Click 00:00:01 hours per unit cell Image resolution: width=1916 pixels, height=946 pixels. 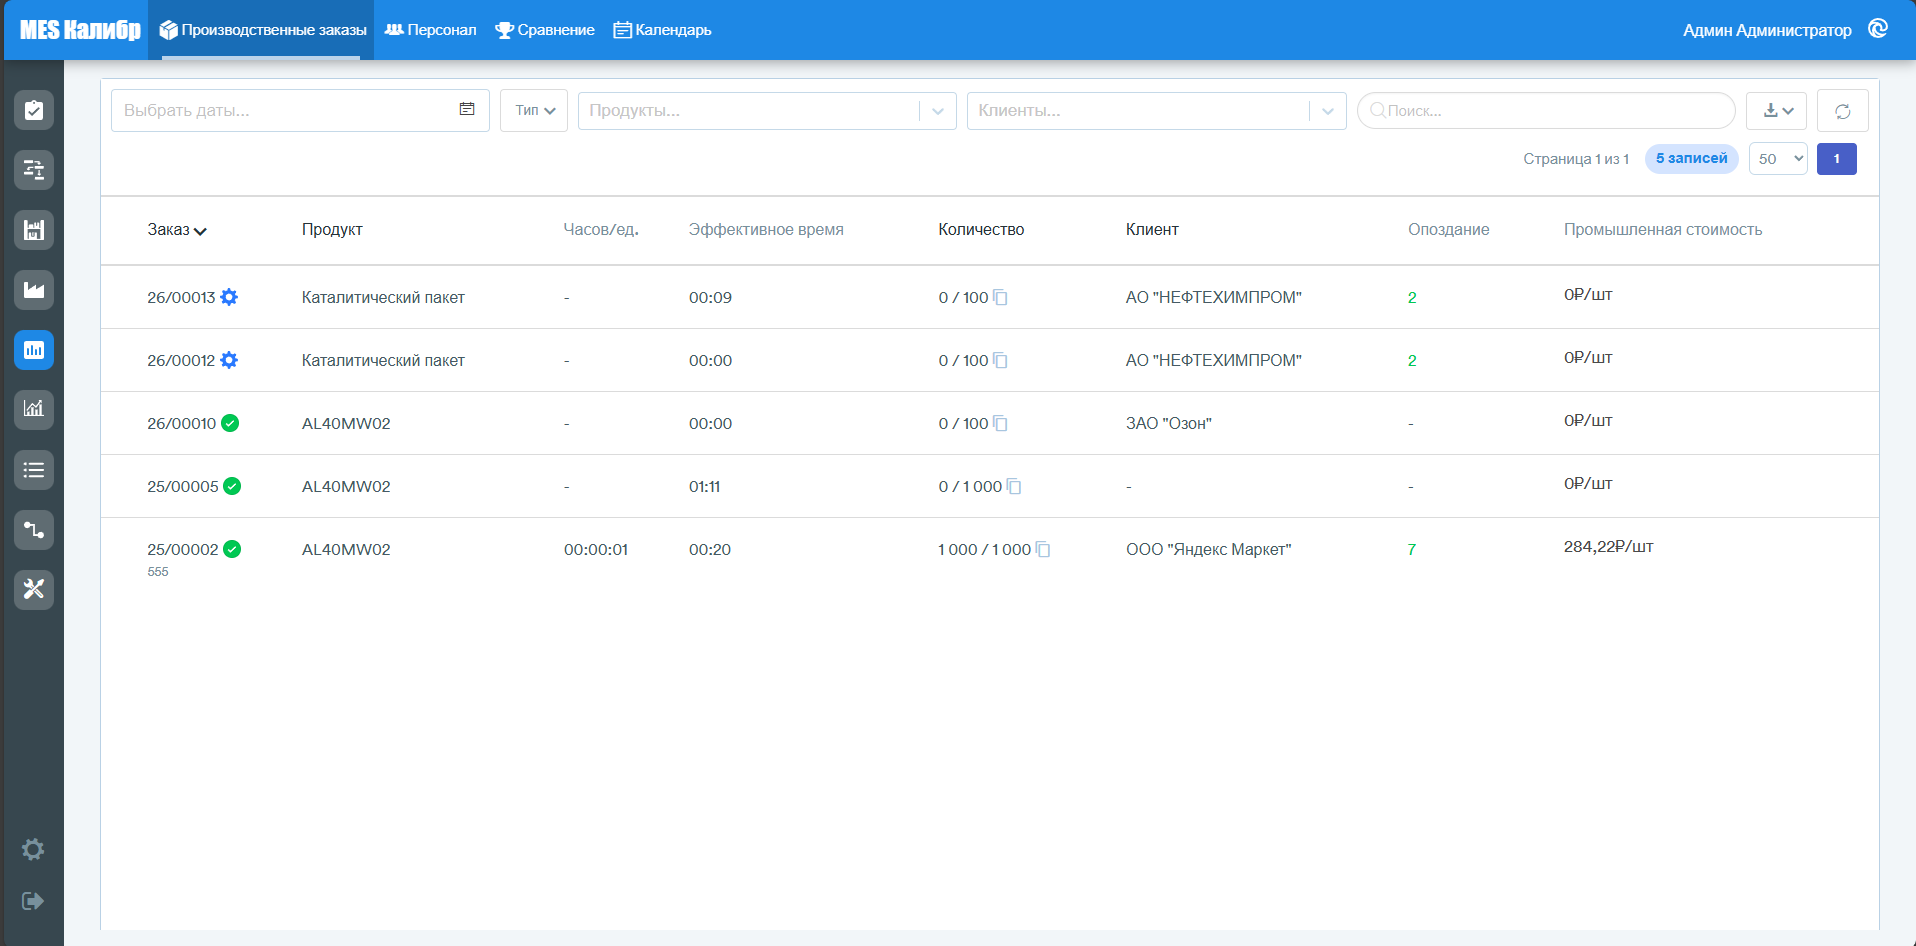pyautogui.click(x=596, y=549)
